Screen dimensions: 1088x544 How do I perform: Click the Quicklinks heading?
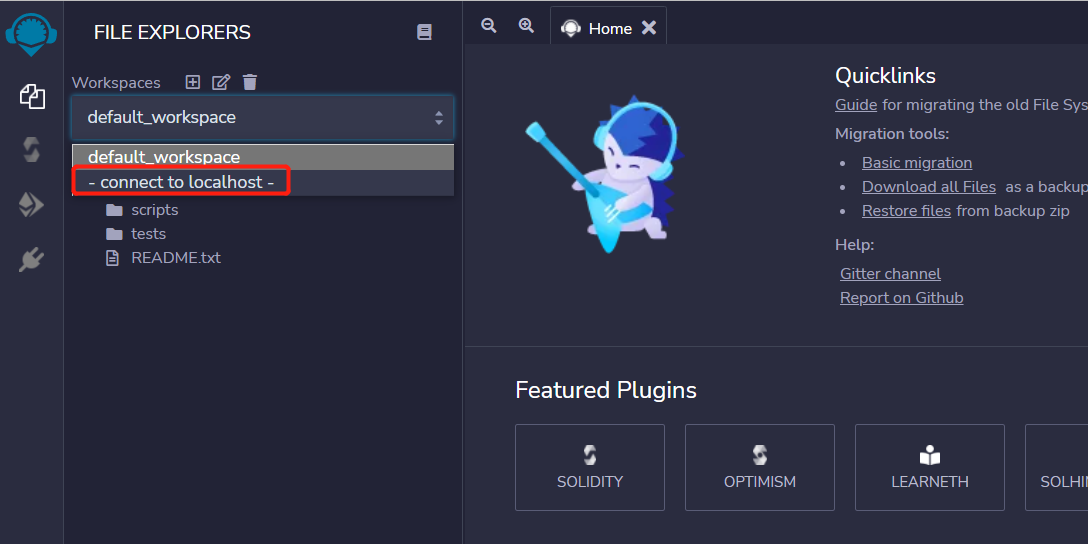tap(885, 75)
